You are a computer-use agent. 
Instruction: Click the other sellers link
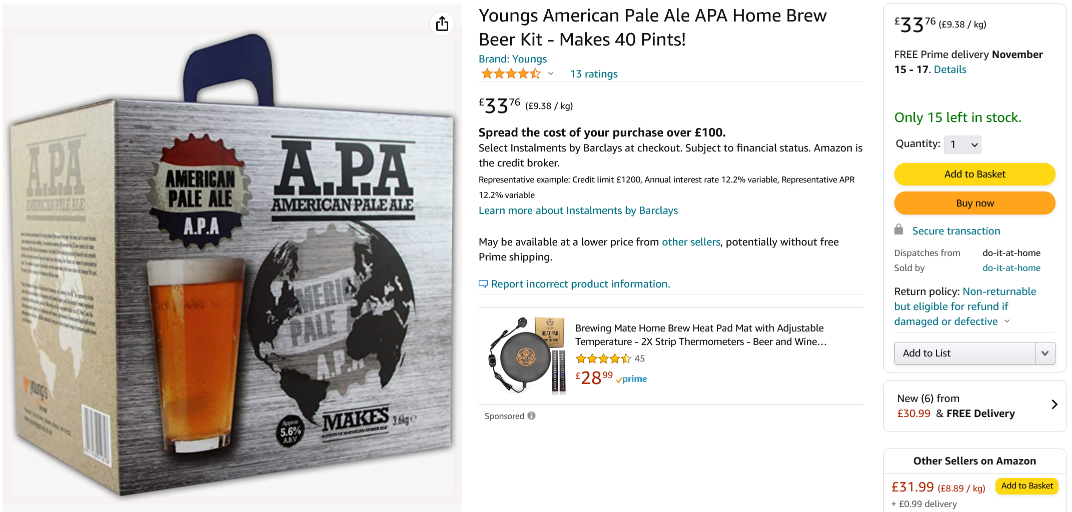click(x=690, y=242)
